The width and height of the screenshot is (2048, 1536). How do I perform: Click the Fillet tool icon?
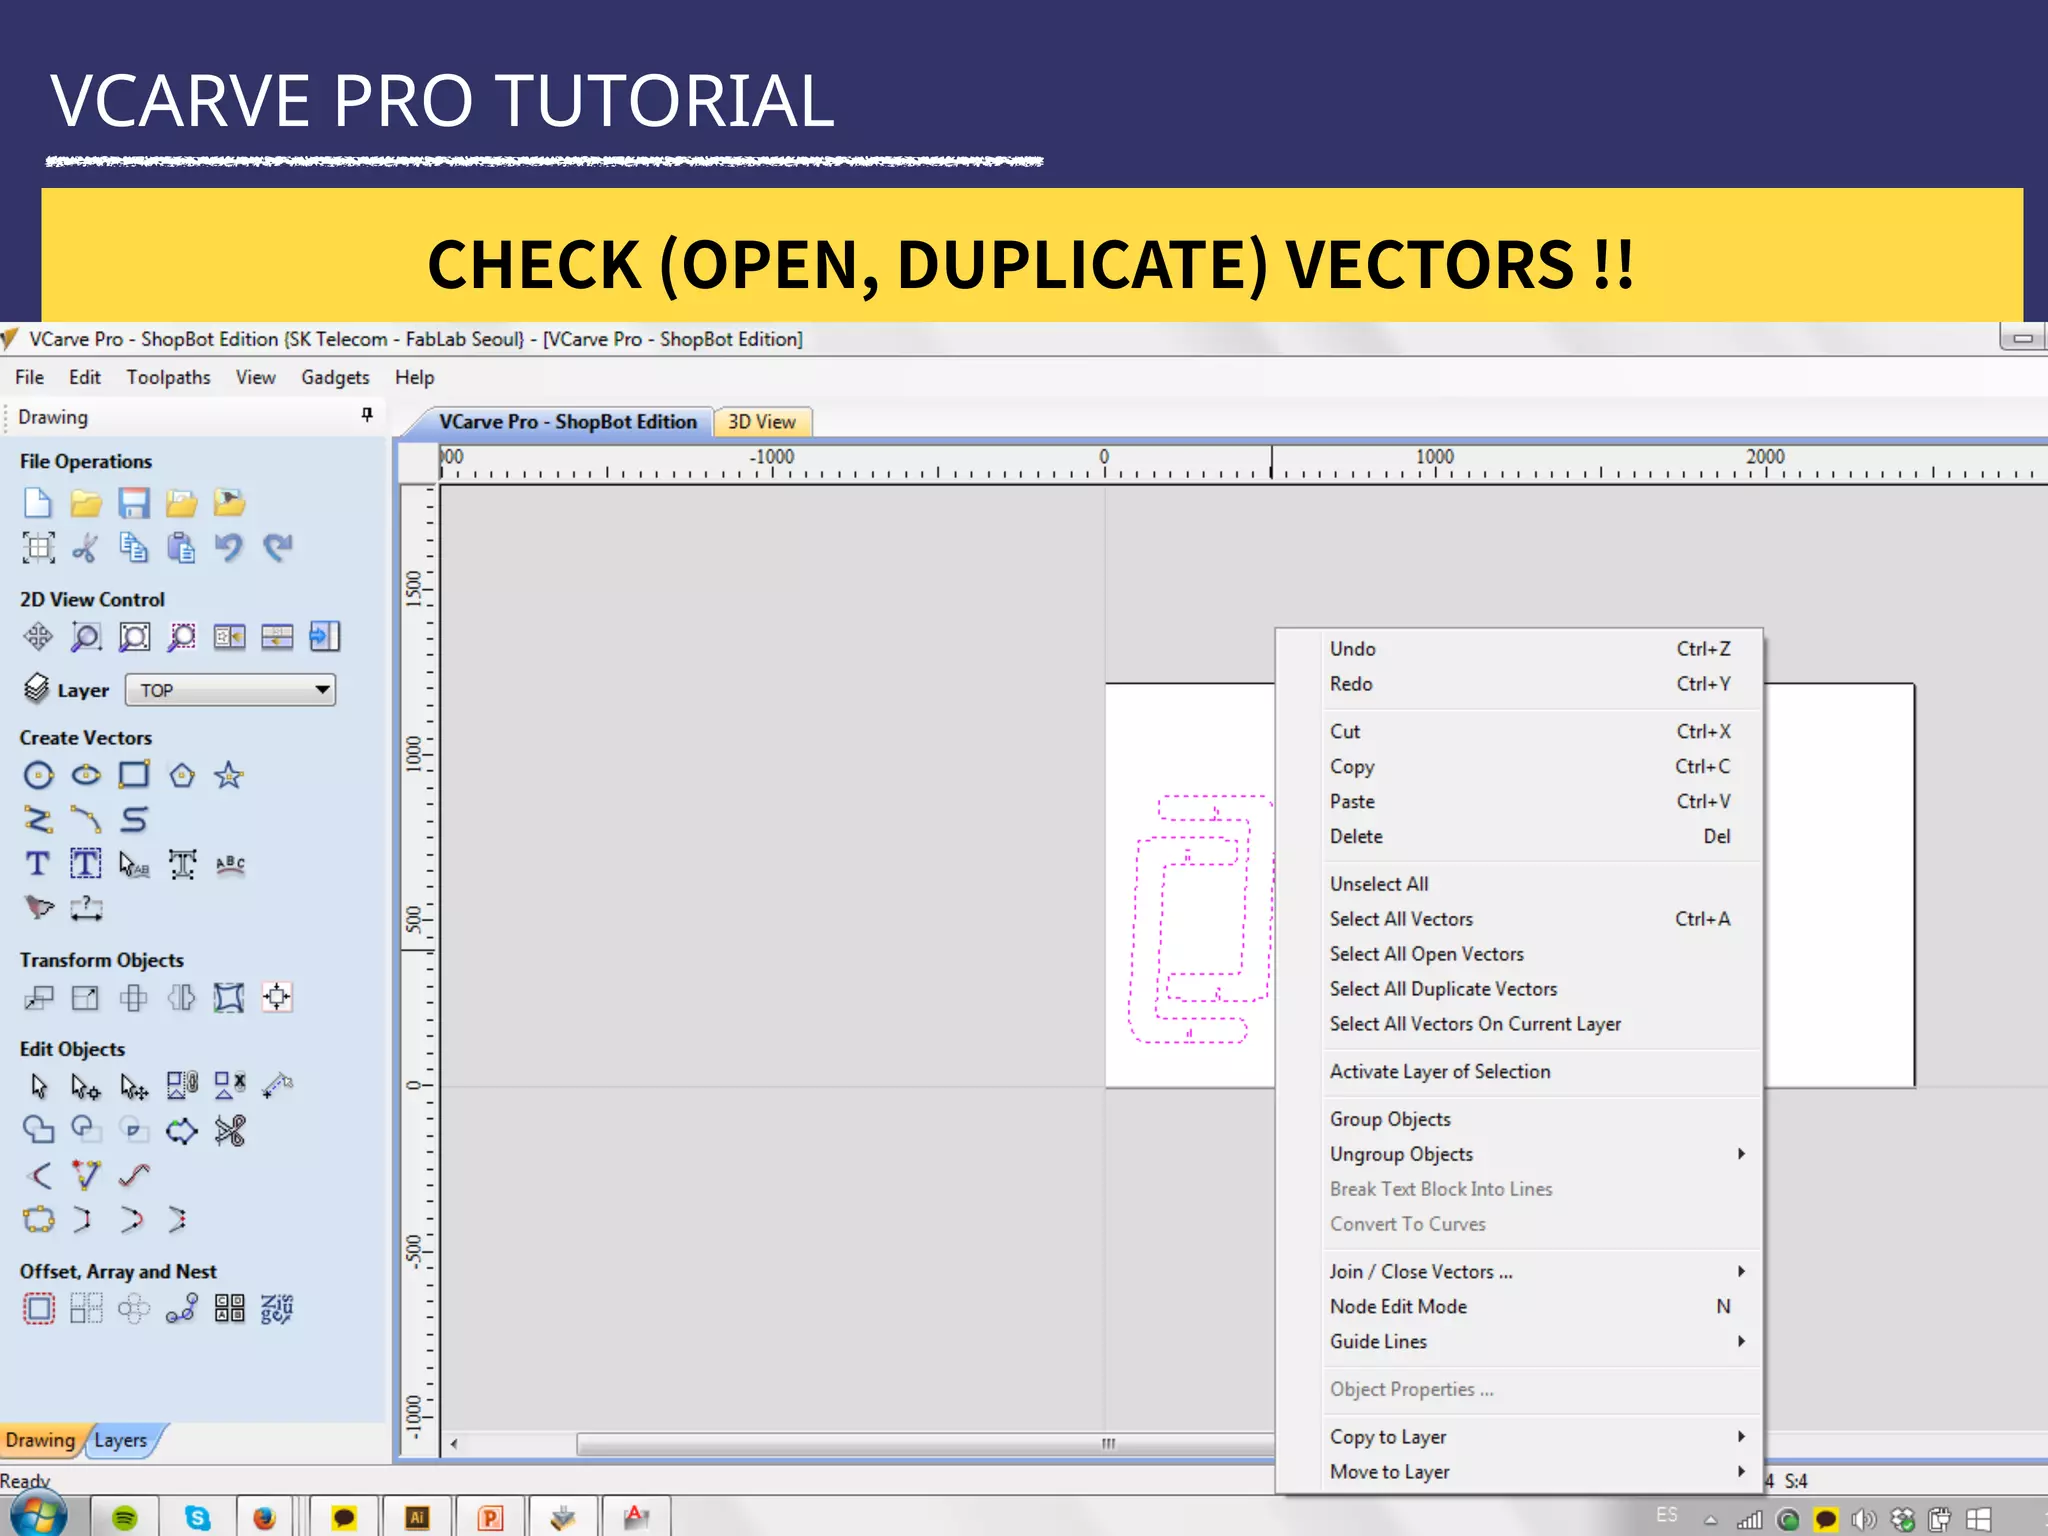point(38,1175)
